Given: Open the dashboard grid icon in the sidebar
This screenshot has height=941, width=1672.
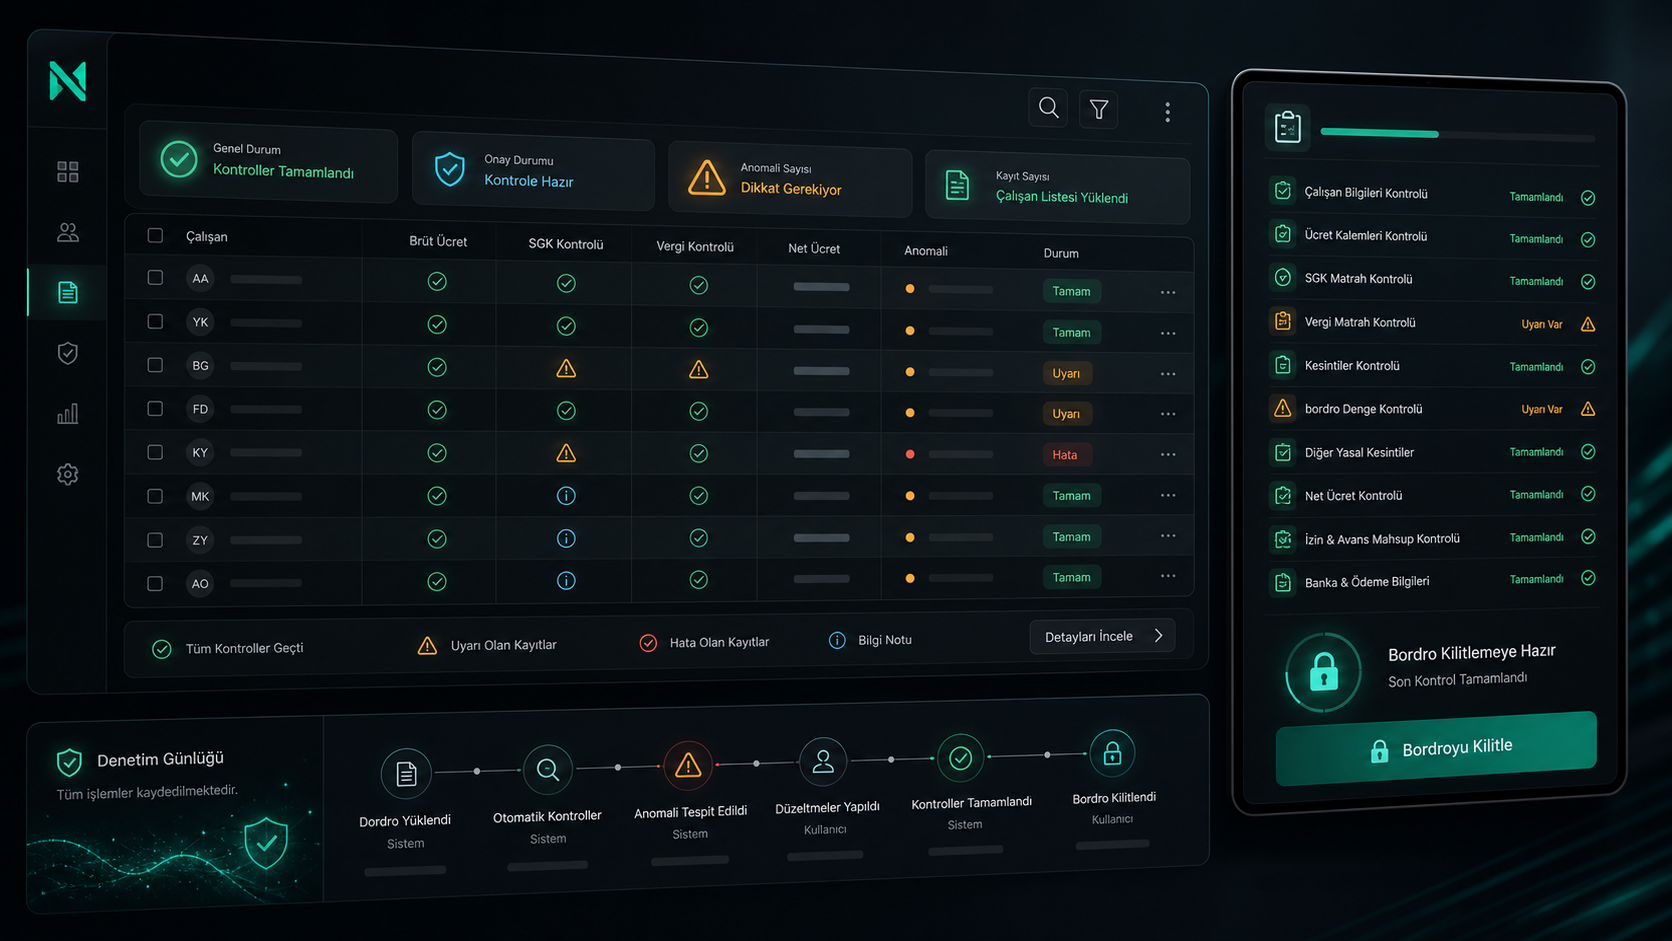Looking at the screenshot, I should 68,172.
